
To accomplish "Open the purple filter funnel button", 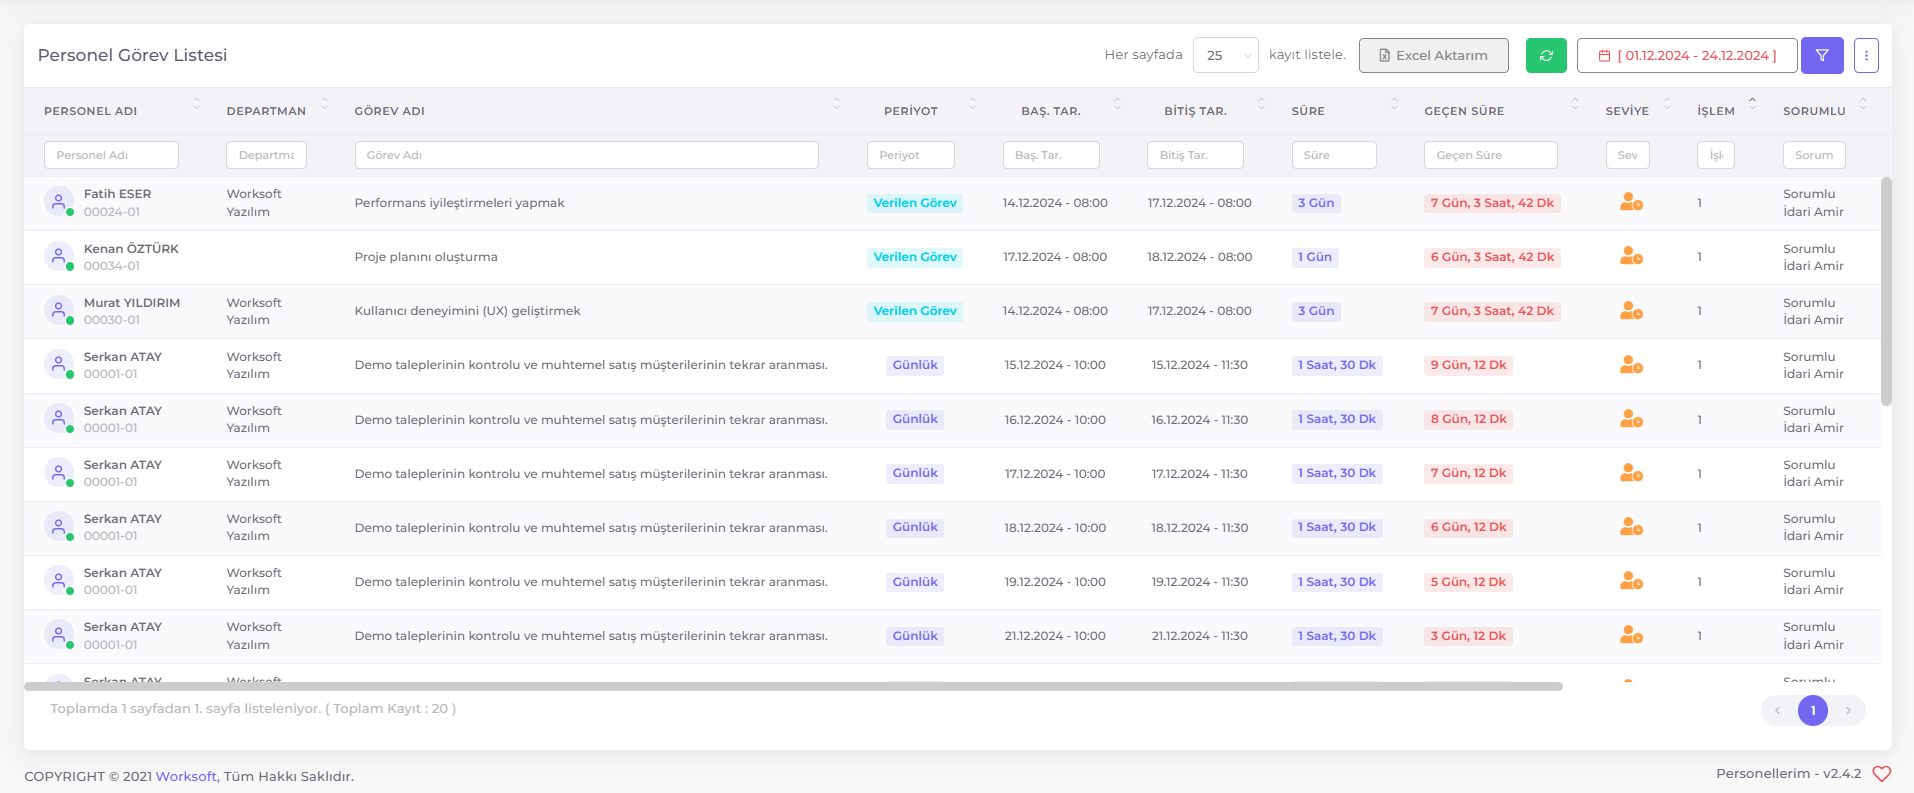I will (x=1822, y=56).
